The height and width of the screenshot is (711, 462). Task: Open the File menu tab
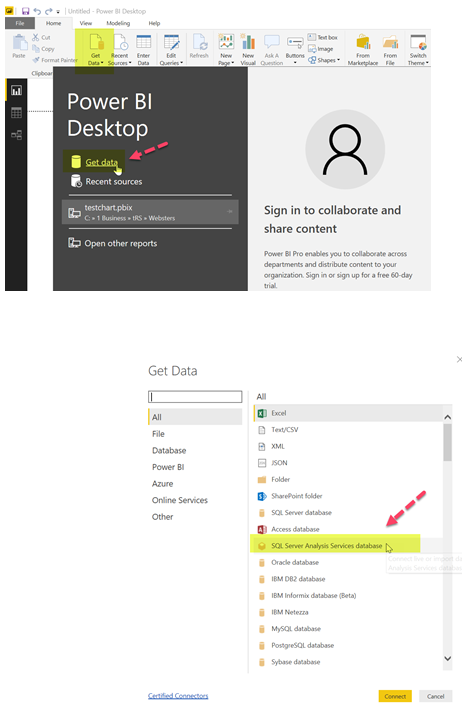[20, 23]
